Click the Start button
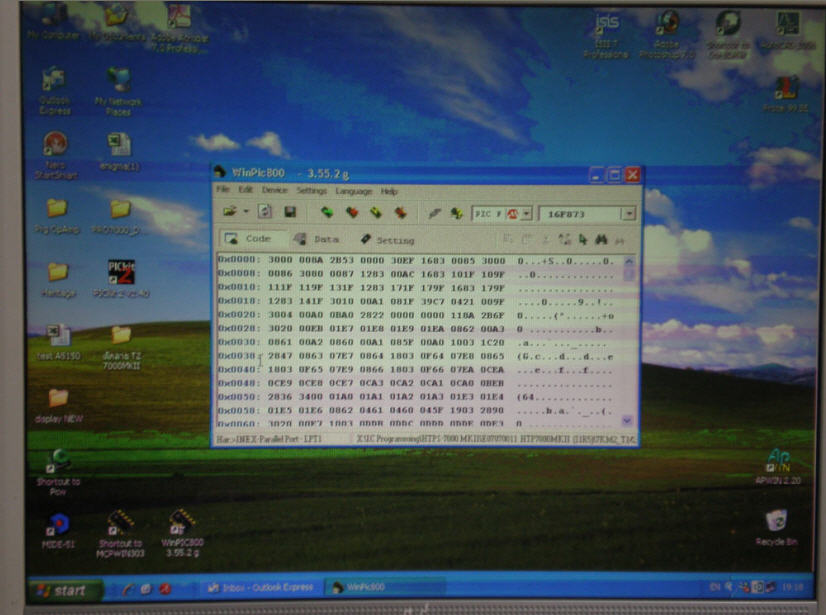826x615 pixels. pos(65,590)
